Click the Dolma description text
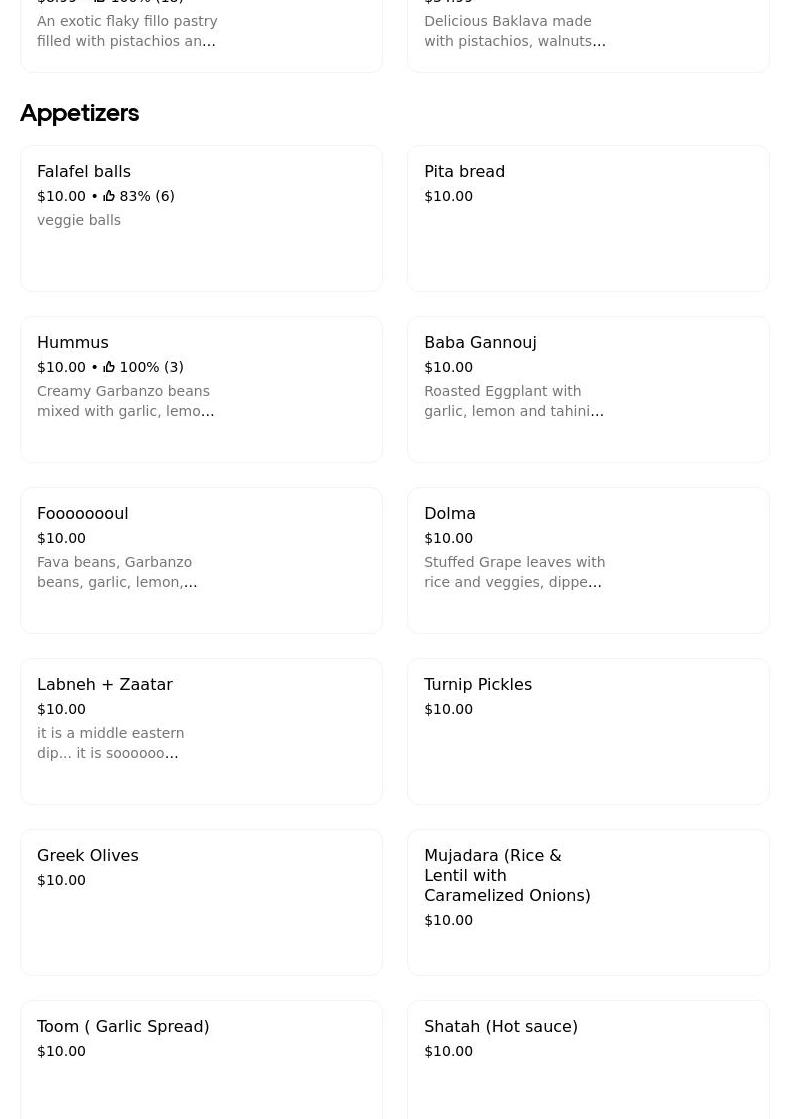 [514, 572]
